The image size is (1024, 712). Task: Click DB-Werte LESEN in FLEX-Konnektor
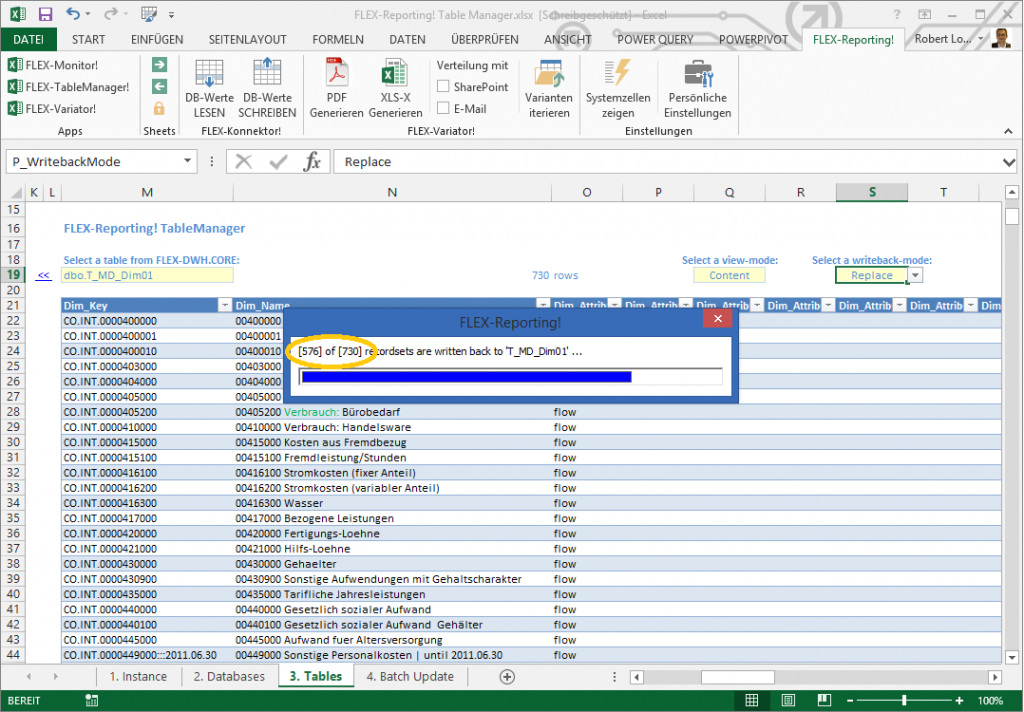tap(208, 88)
